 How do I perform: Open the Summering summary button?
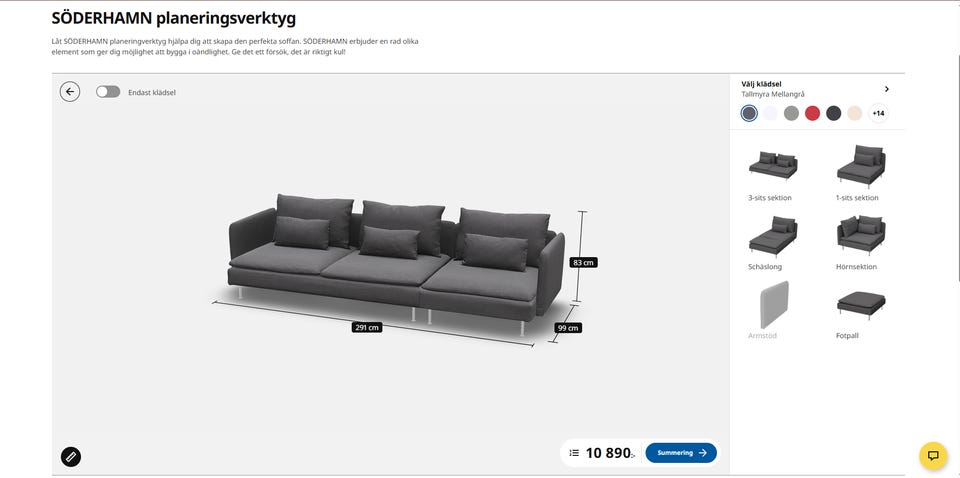tap(681, 453)
